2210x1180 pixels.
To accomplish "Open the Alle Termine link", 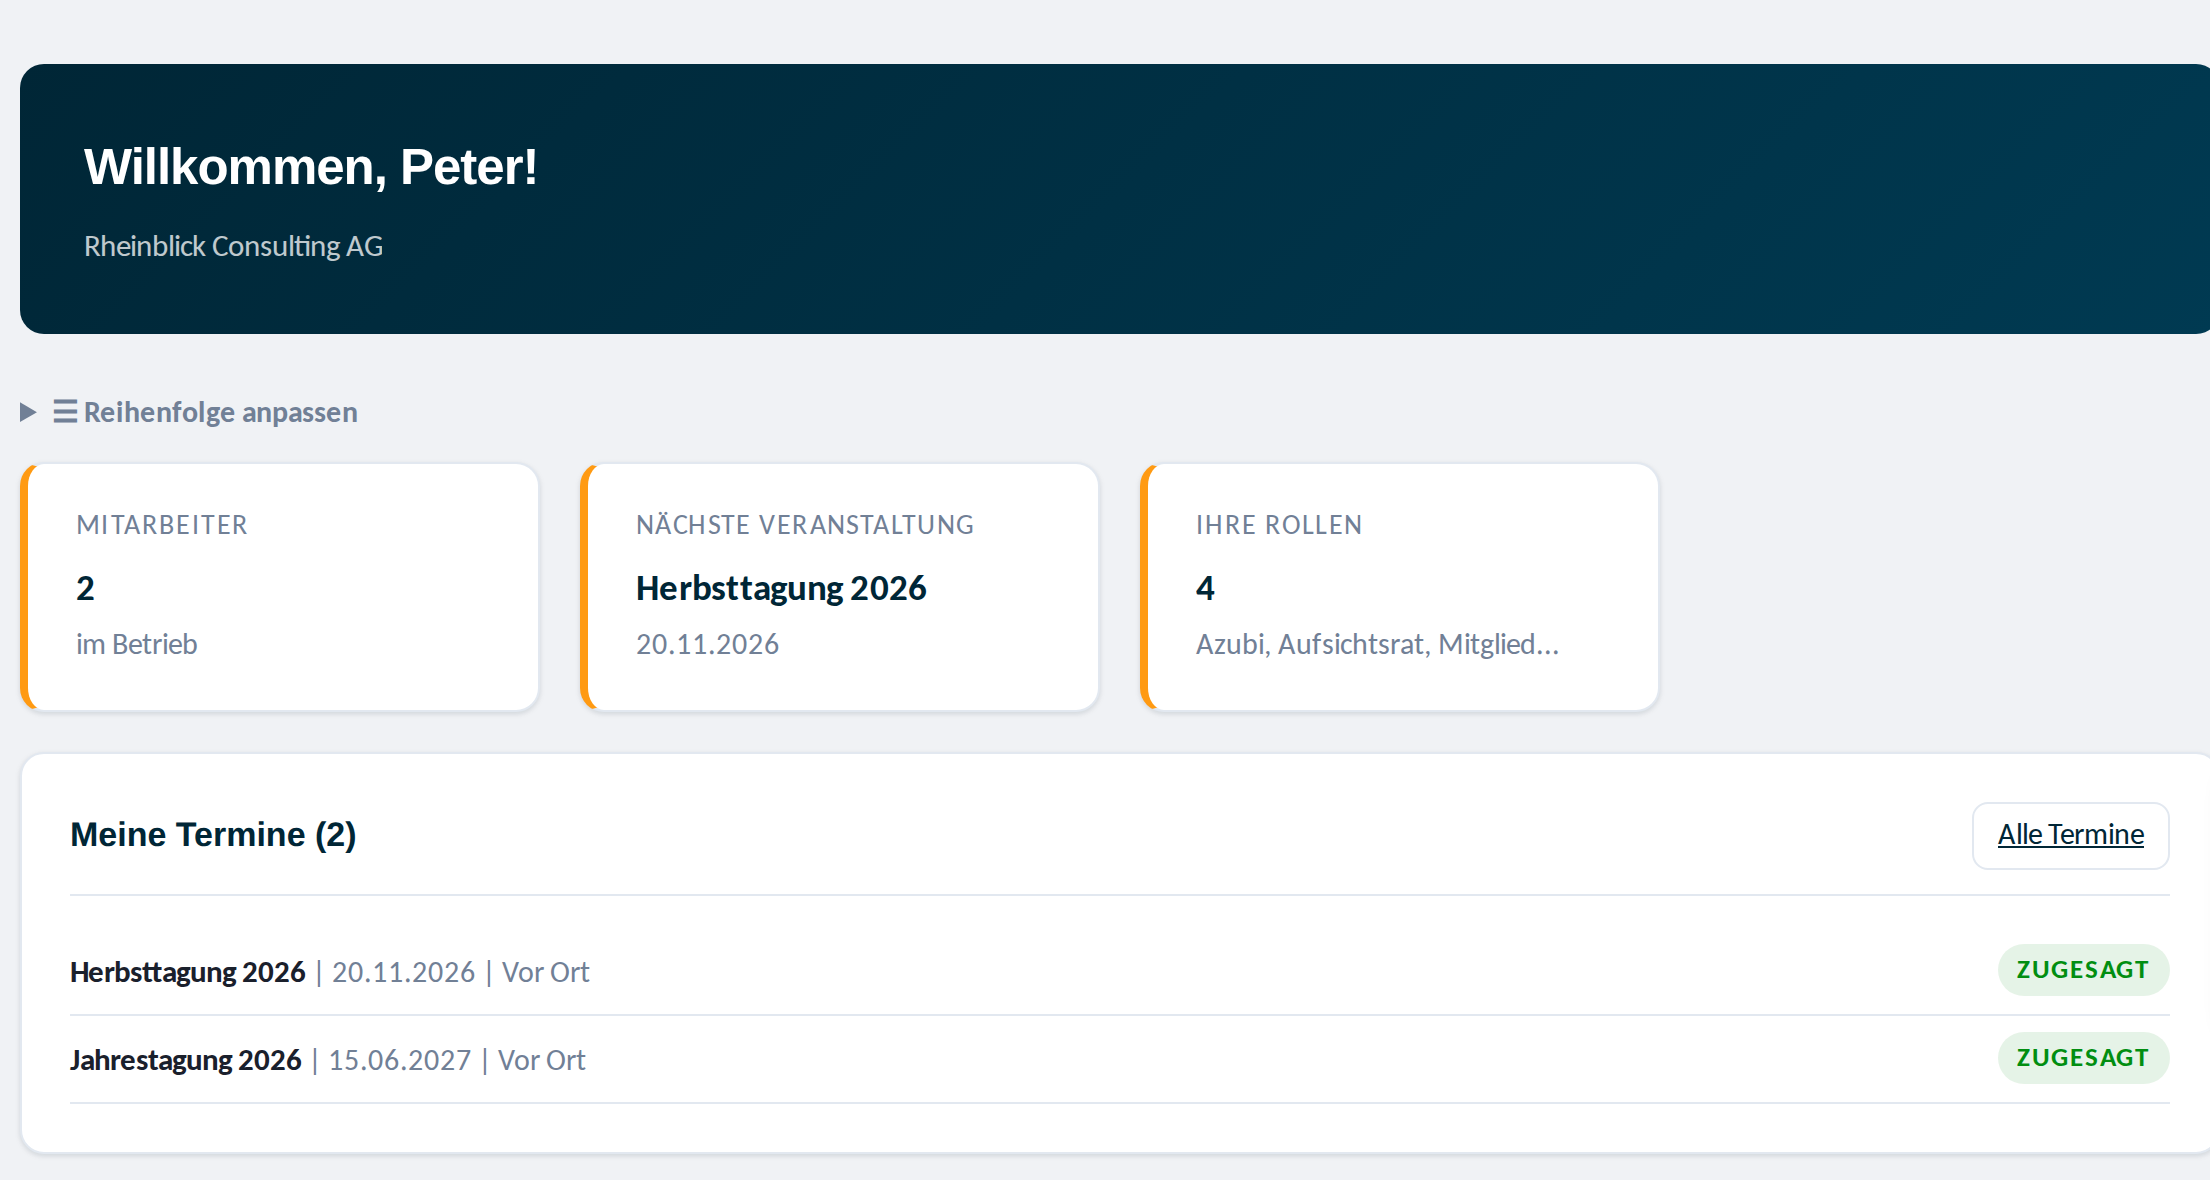I will point(2070,835).
